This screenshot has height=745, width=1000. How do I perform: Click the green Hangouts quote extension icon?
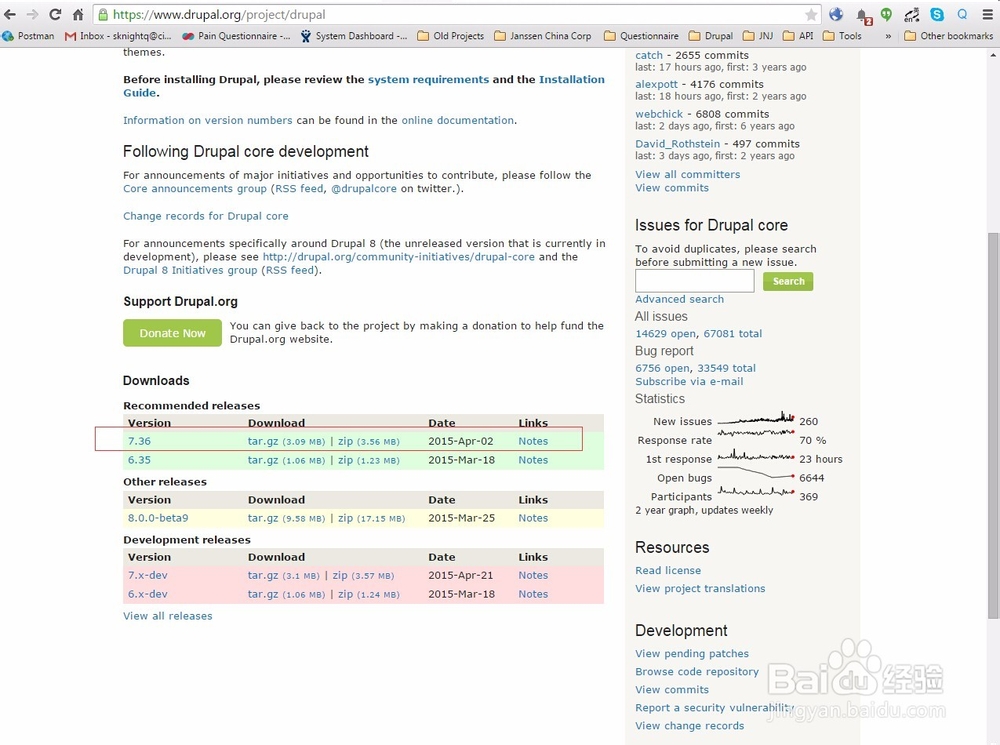[x=886, y=14]
